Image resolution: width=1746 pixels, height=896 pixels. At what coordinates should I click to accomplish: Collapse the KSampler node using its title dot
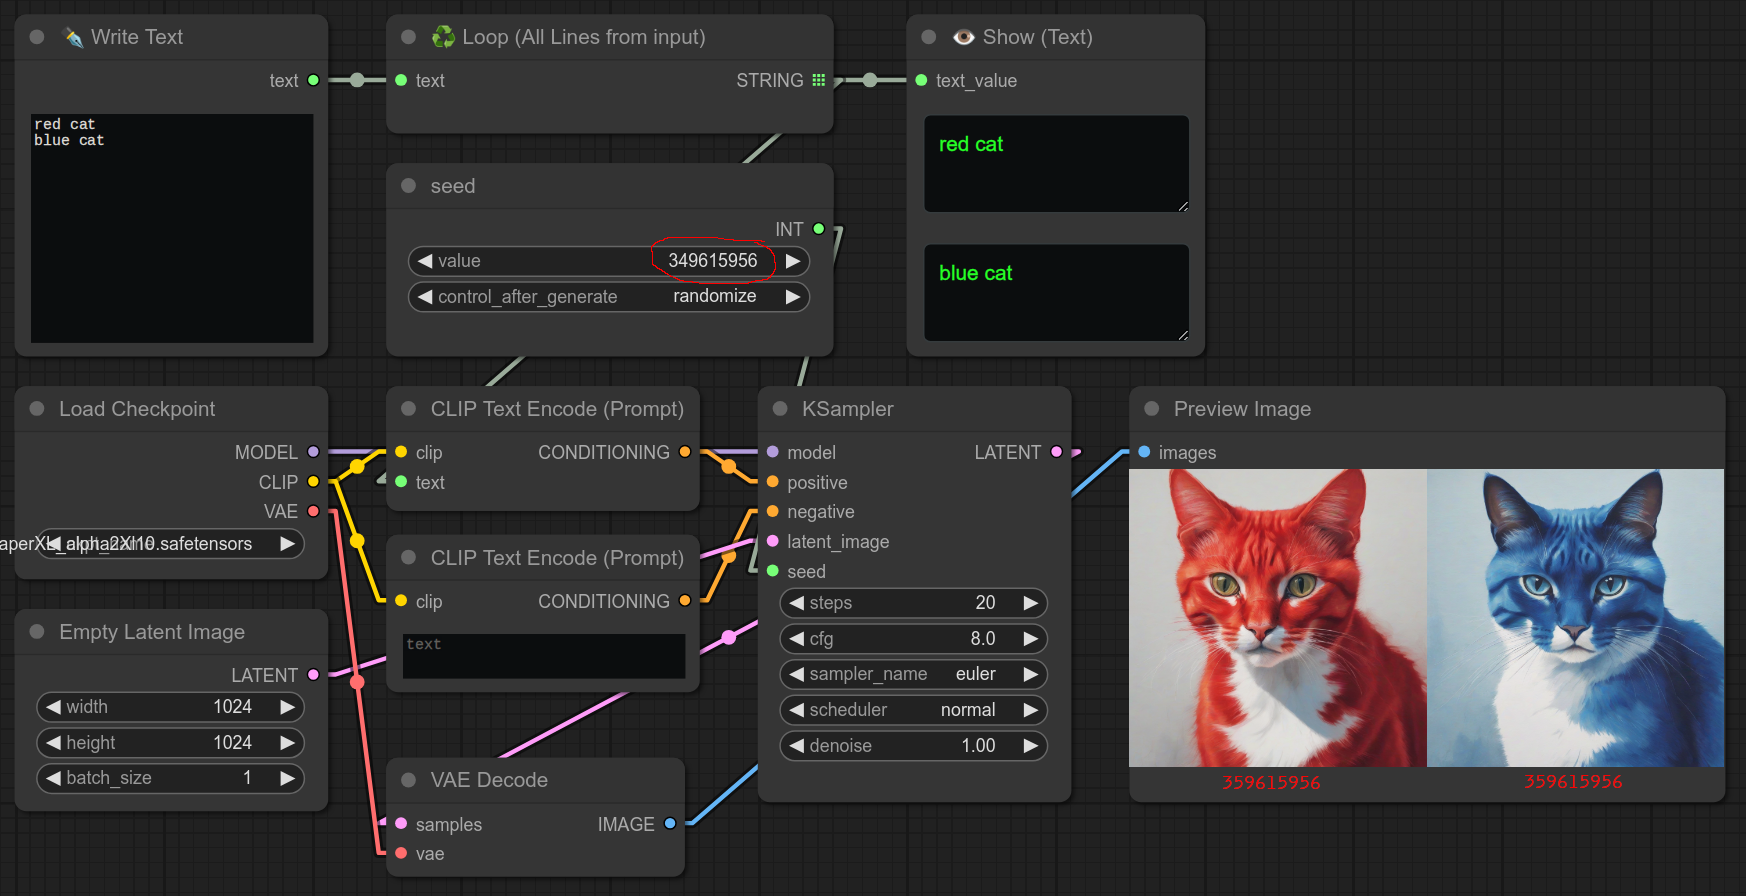click(x=780, y=409)
